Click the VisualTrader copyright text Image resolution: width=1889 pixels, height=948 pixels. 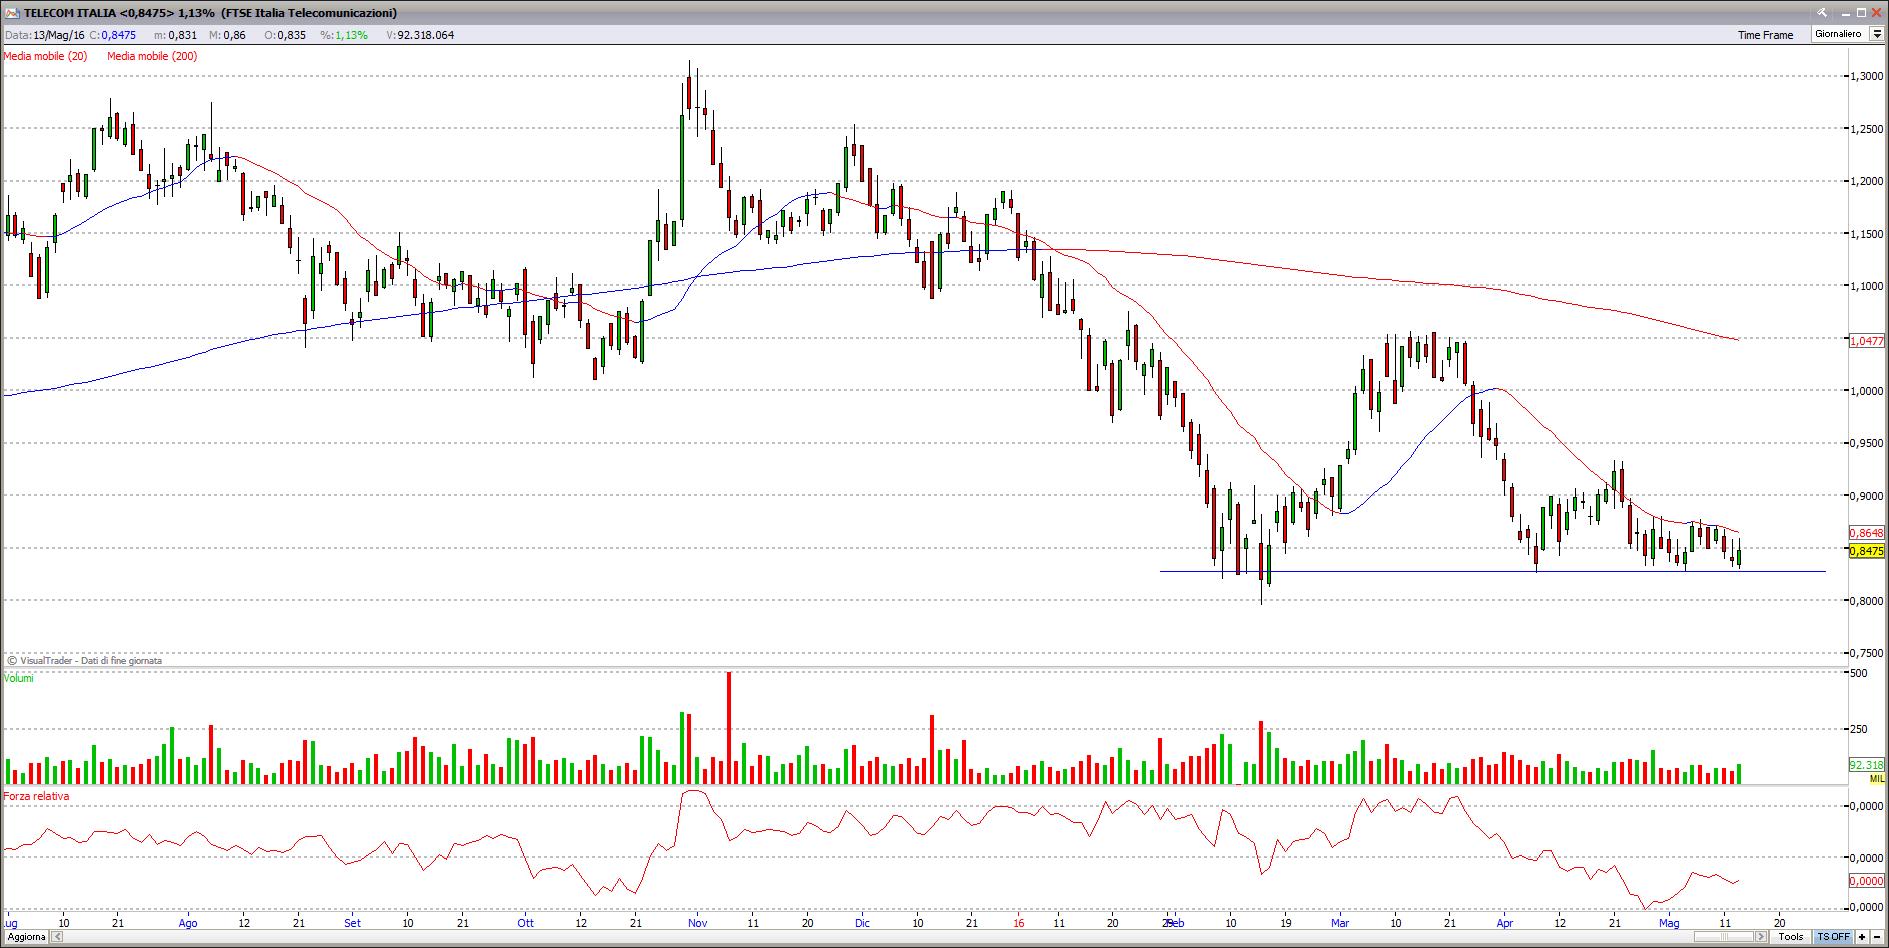(84, 660)
